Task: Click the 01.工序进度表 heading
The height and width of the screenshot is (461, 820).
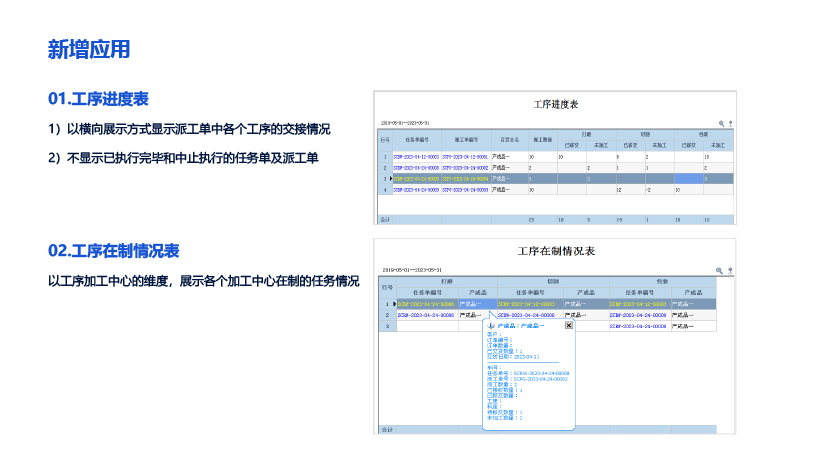Action: pos(99,98)
